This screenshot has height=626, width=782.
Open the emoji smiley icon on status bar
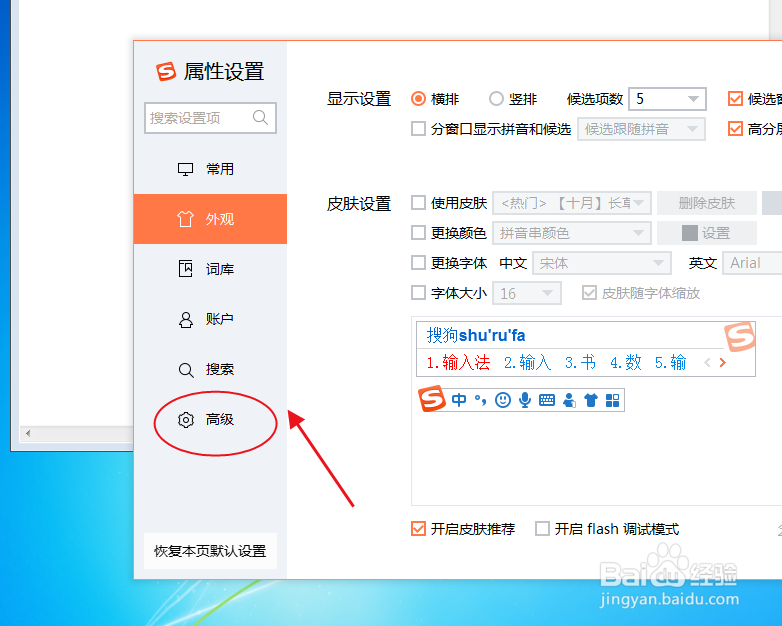tap(503, 400)
